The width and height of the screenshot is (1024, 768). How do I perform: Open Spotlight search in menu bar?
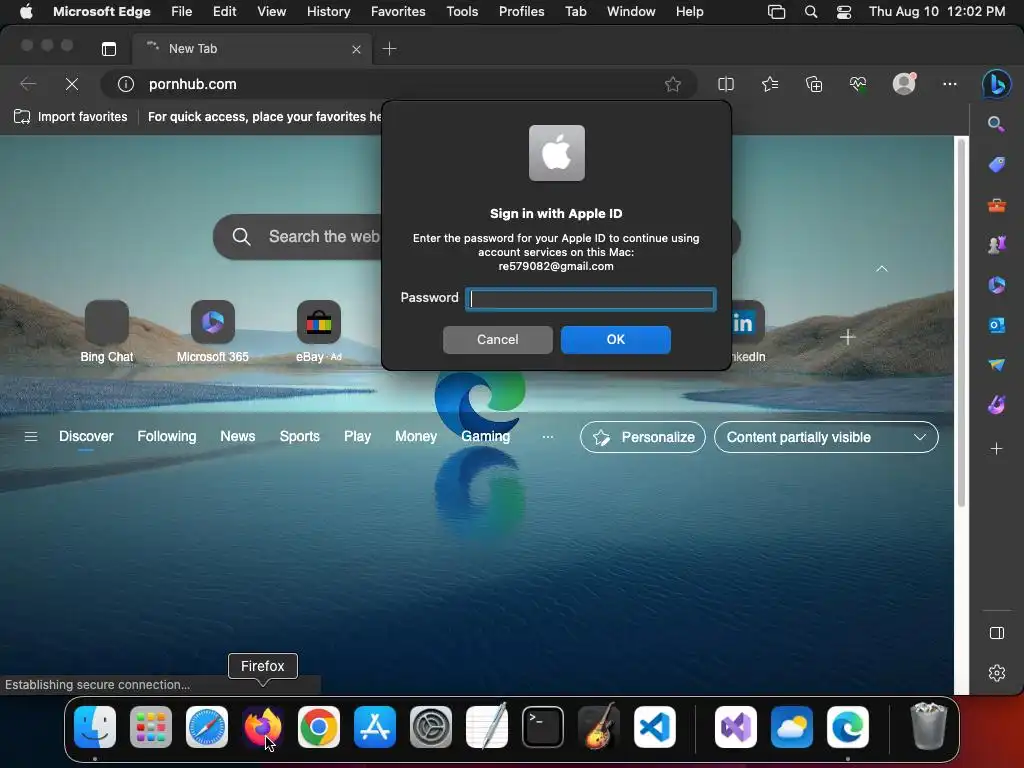coord(810,12)
